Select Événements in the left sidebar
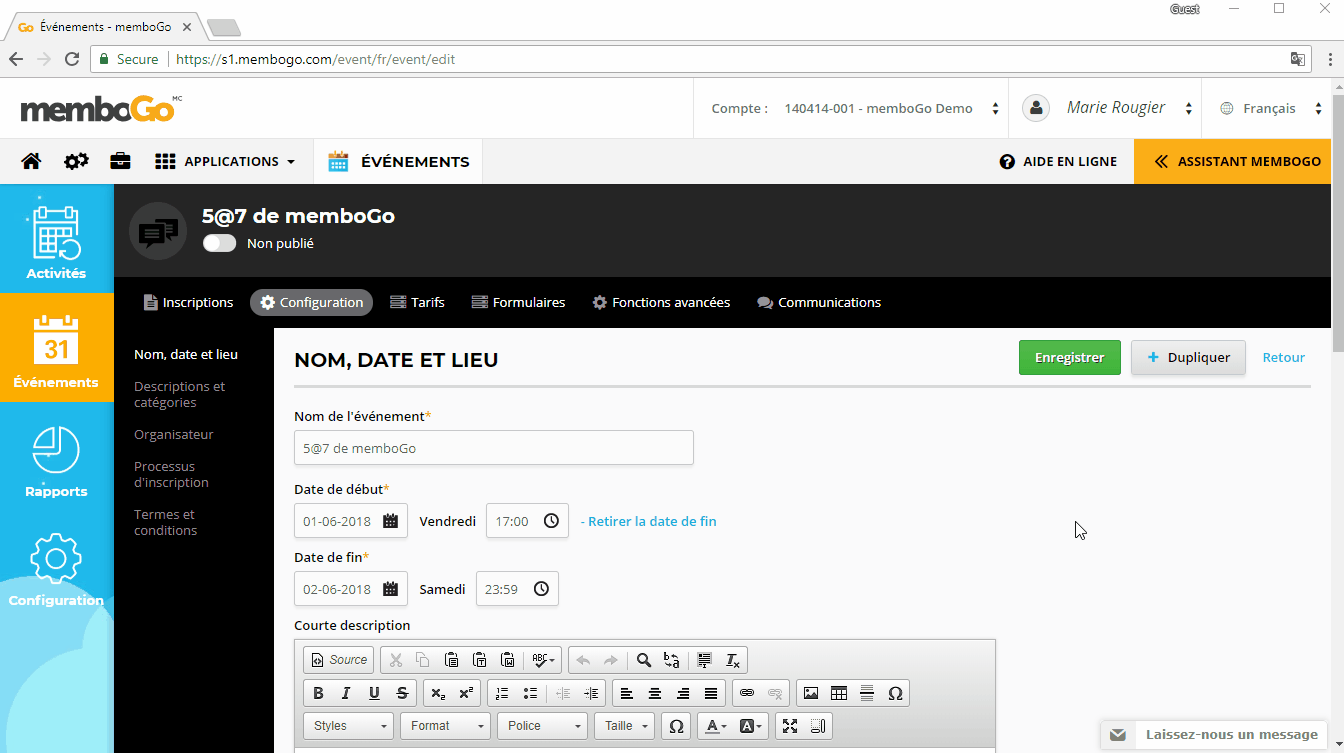 [56, 348]
